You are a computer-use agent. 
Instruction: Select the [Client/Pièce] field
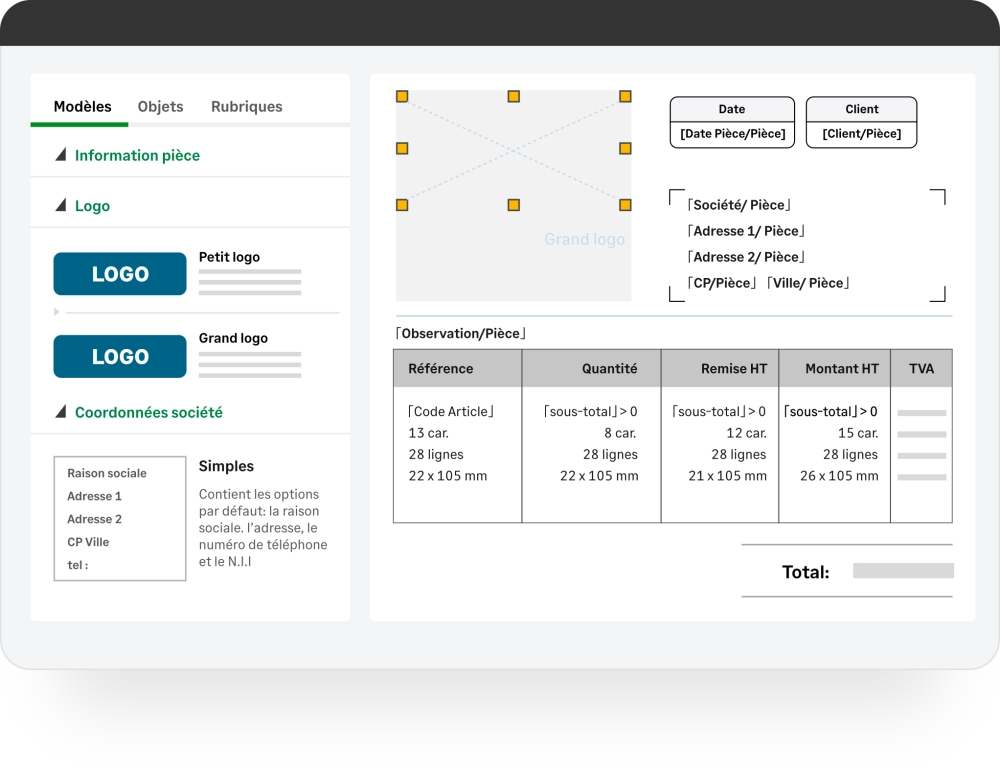(x=862, y=134)
